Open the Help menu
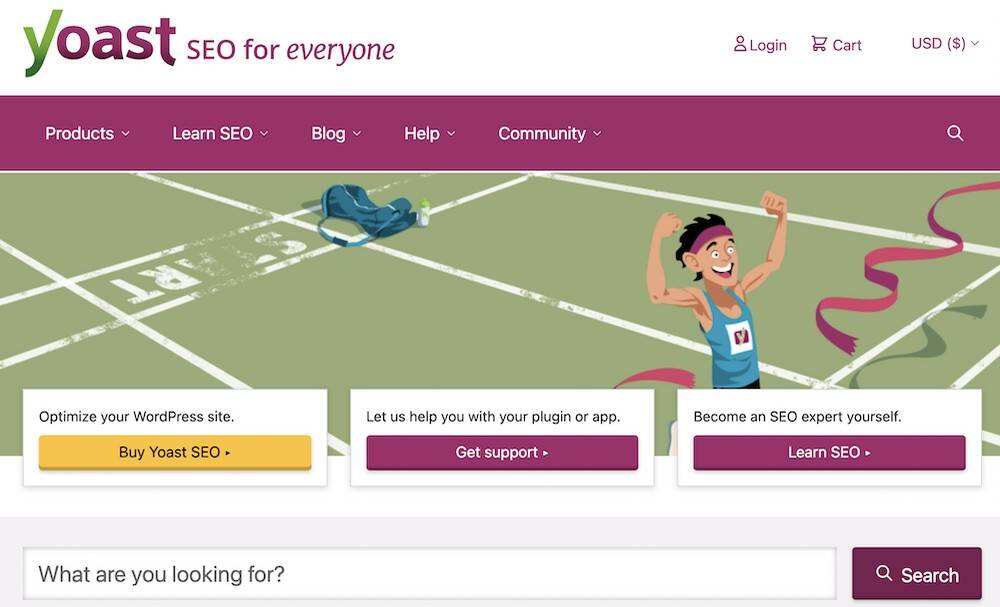The image size is (1000, 607). tap(429, 133)
